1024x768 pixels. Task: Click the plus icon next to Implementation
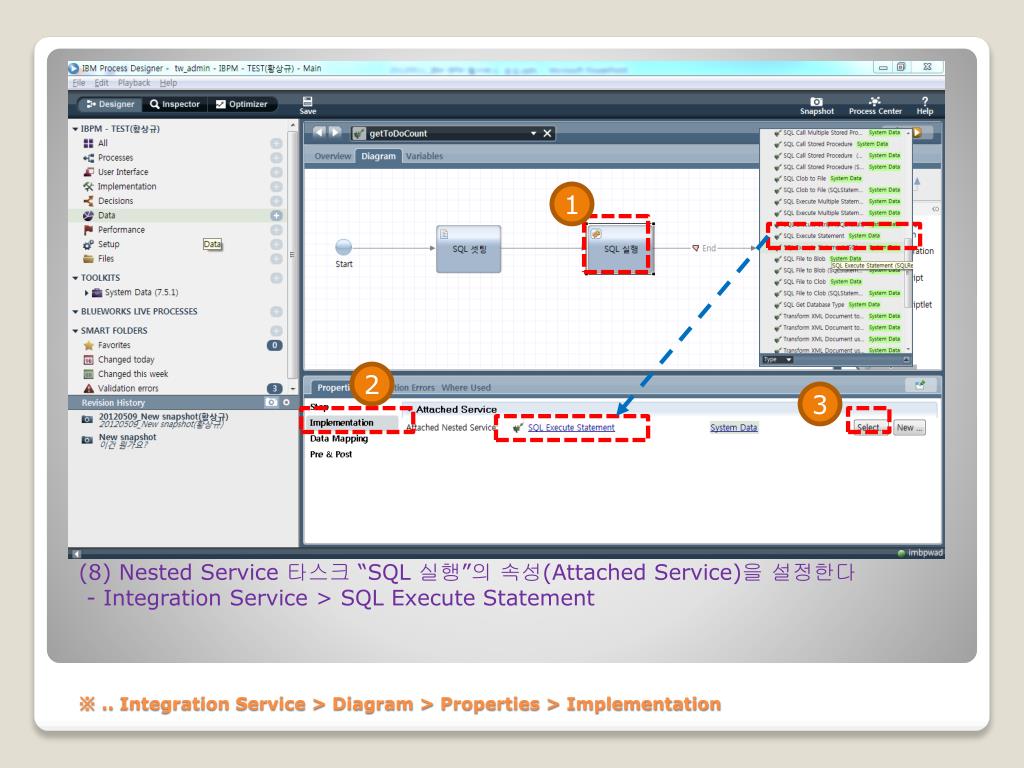pyautogui.click(x=276, y=186)
